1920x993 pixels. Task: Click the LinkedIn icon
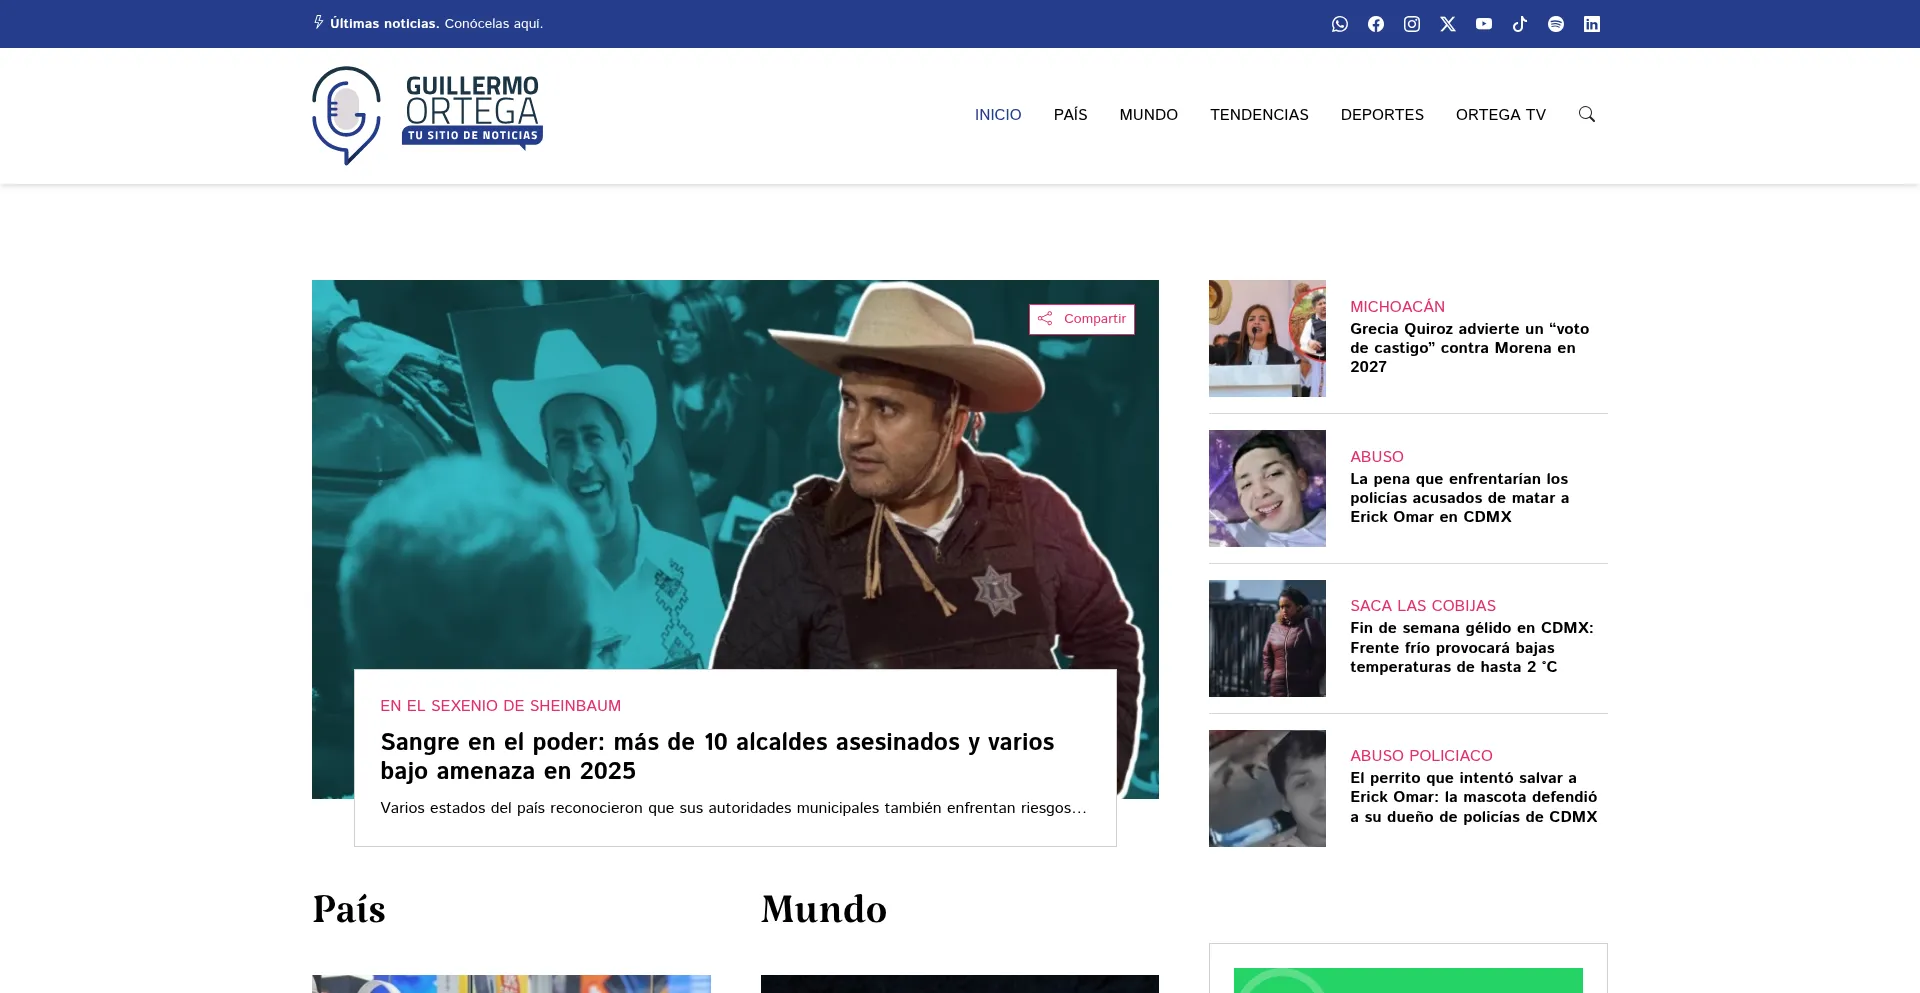pos(1592,24)
